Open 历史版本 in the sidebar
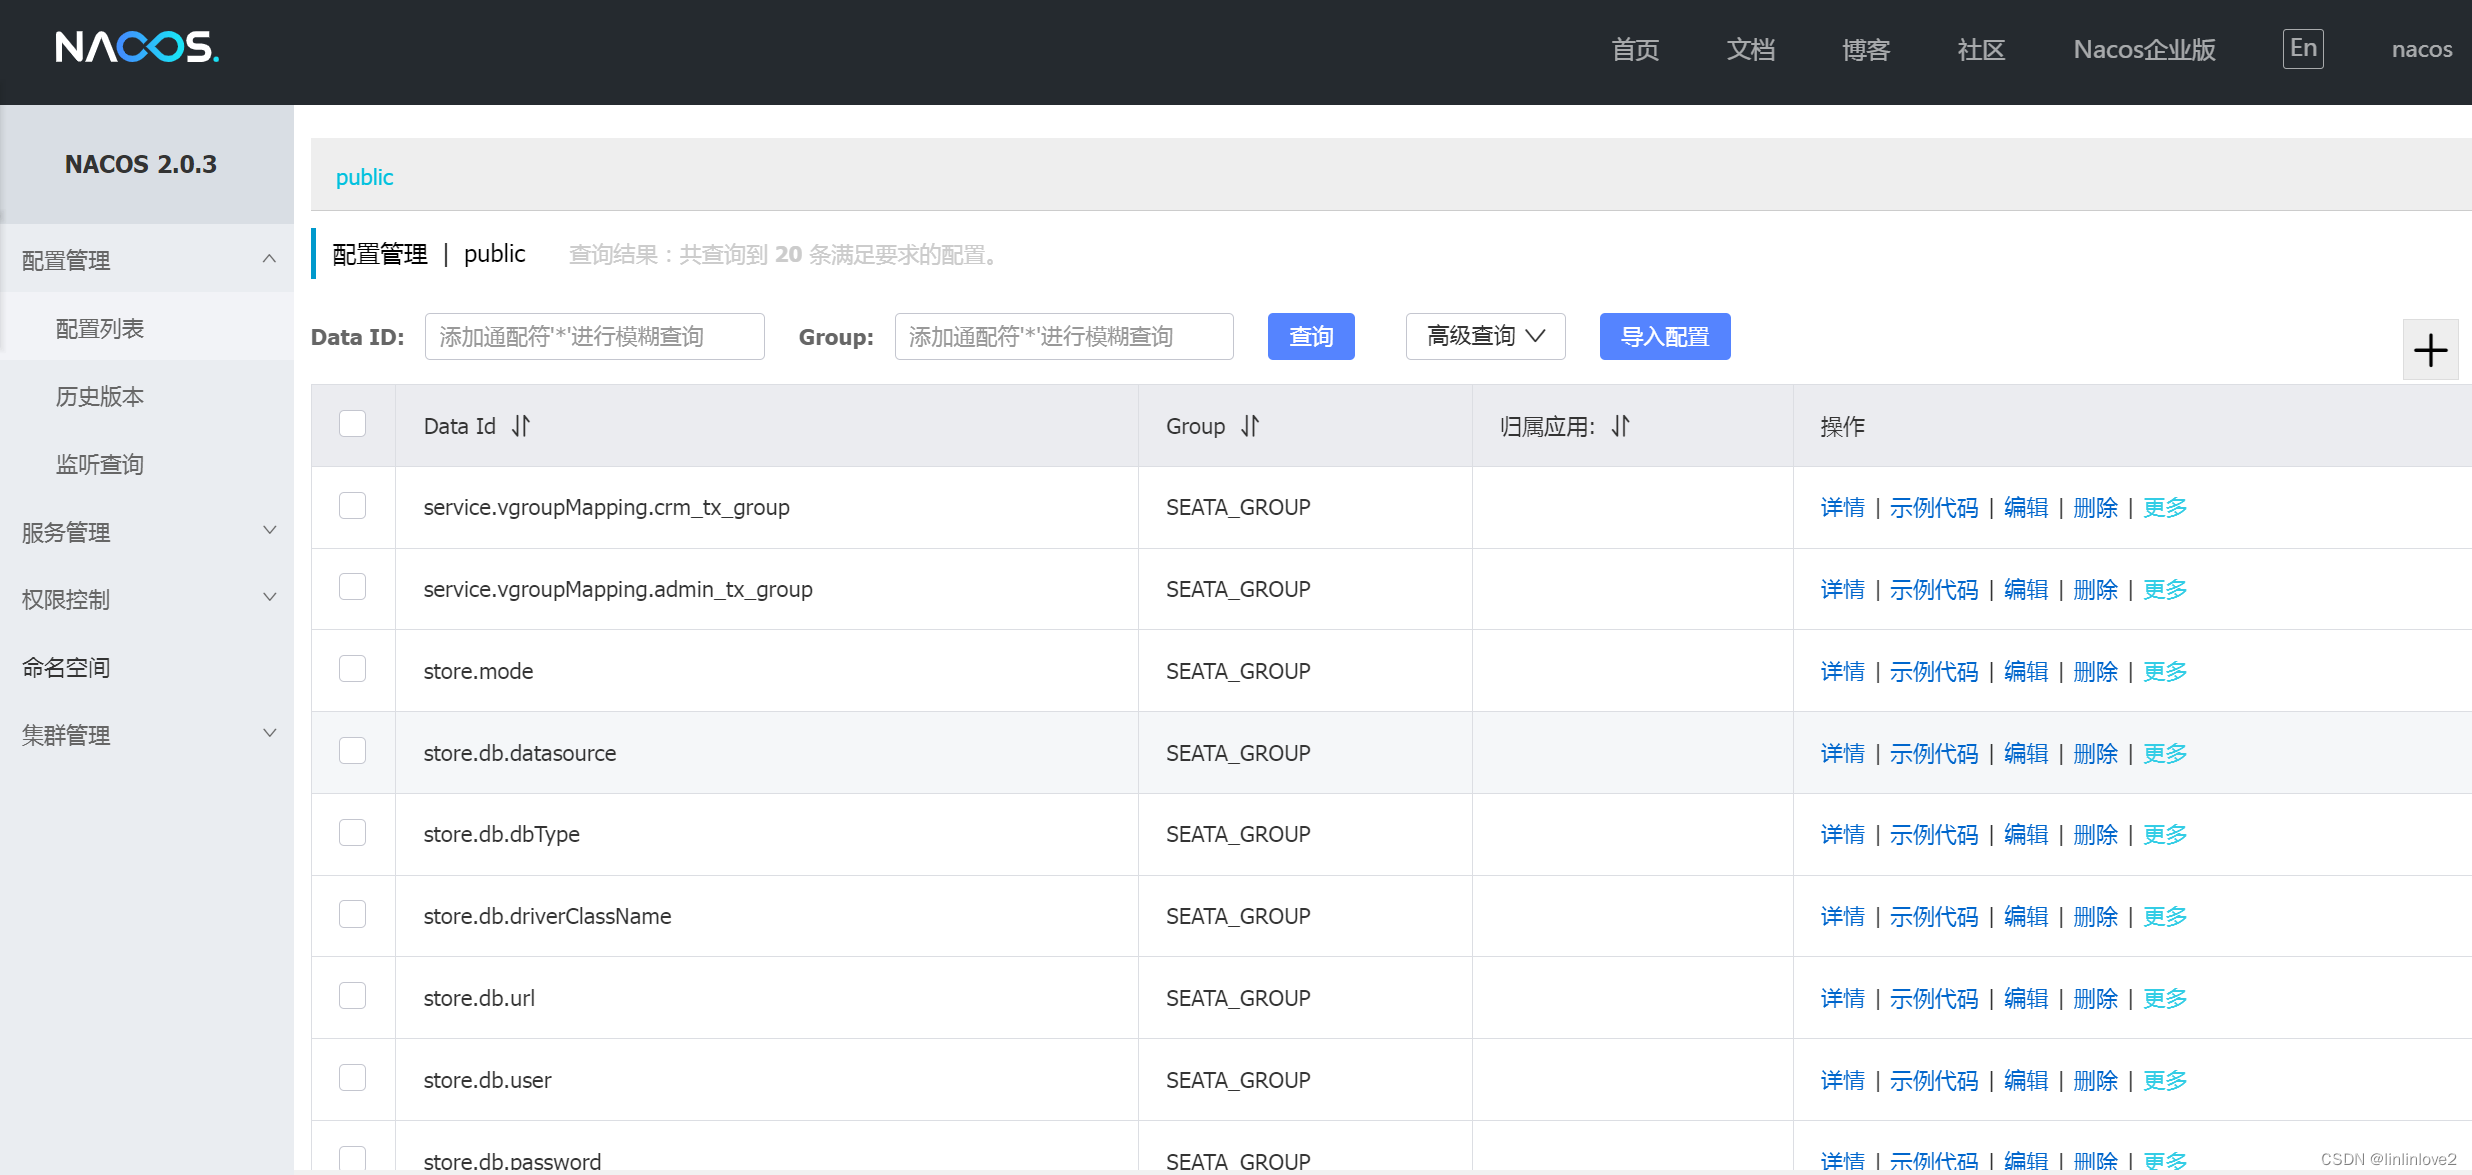Image resolution: width=2472 pixels, height=1175 pixels. tap(100, 397)
